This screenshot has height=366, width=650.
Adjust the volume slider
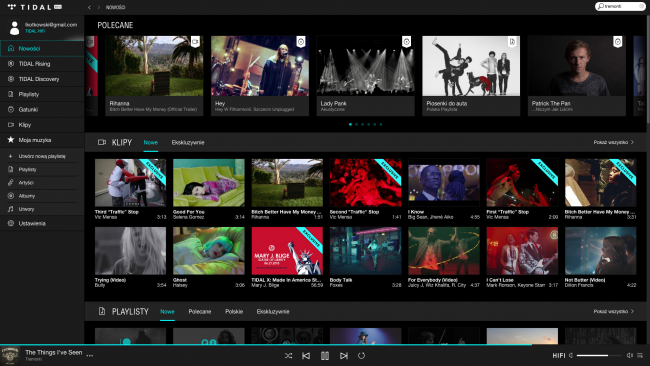599,355
